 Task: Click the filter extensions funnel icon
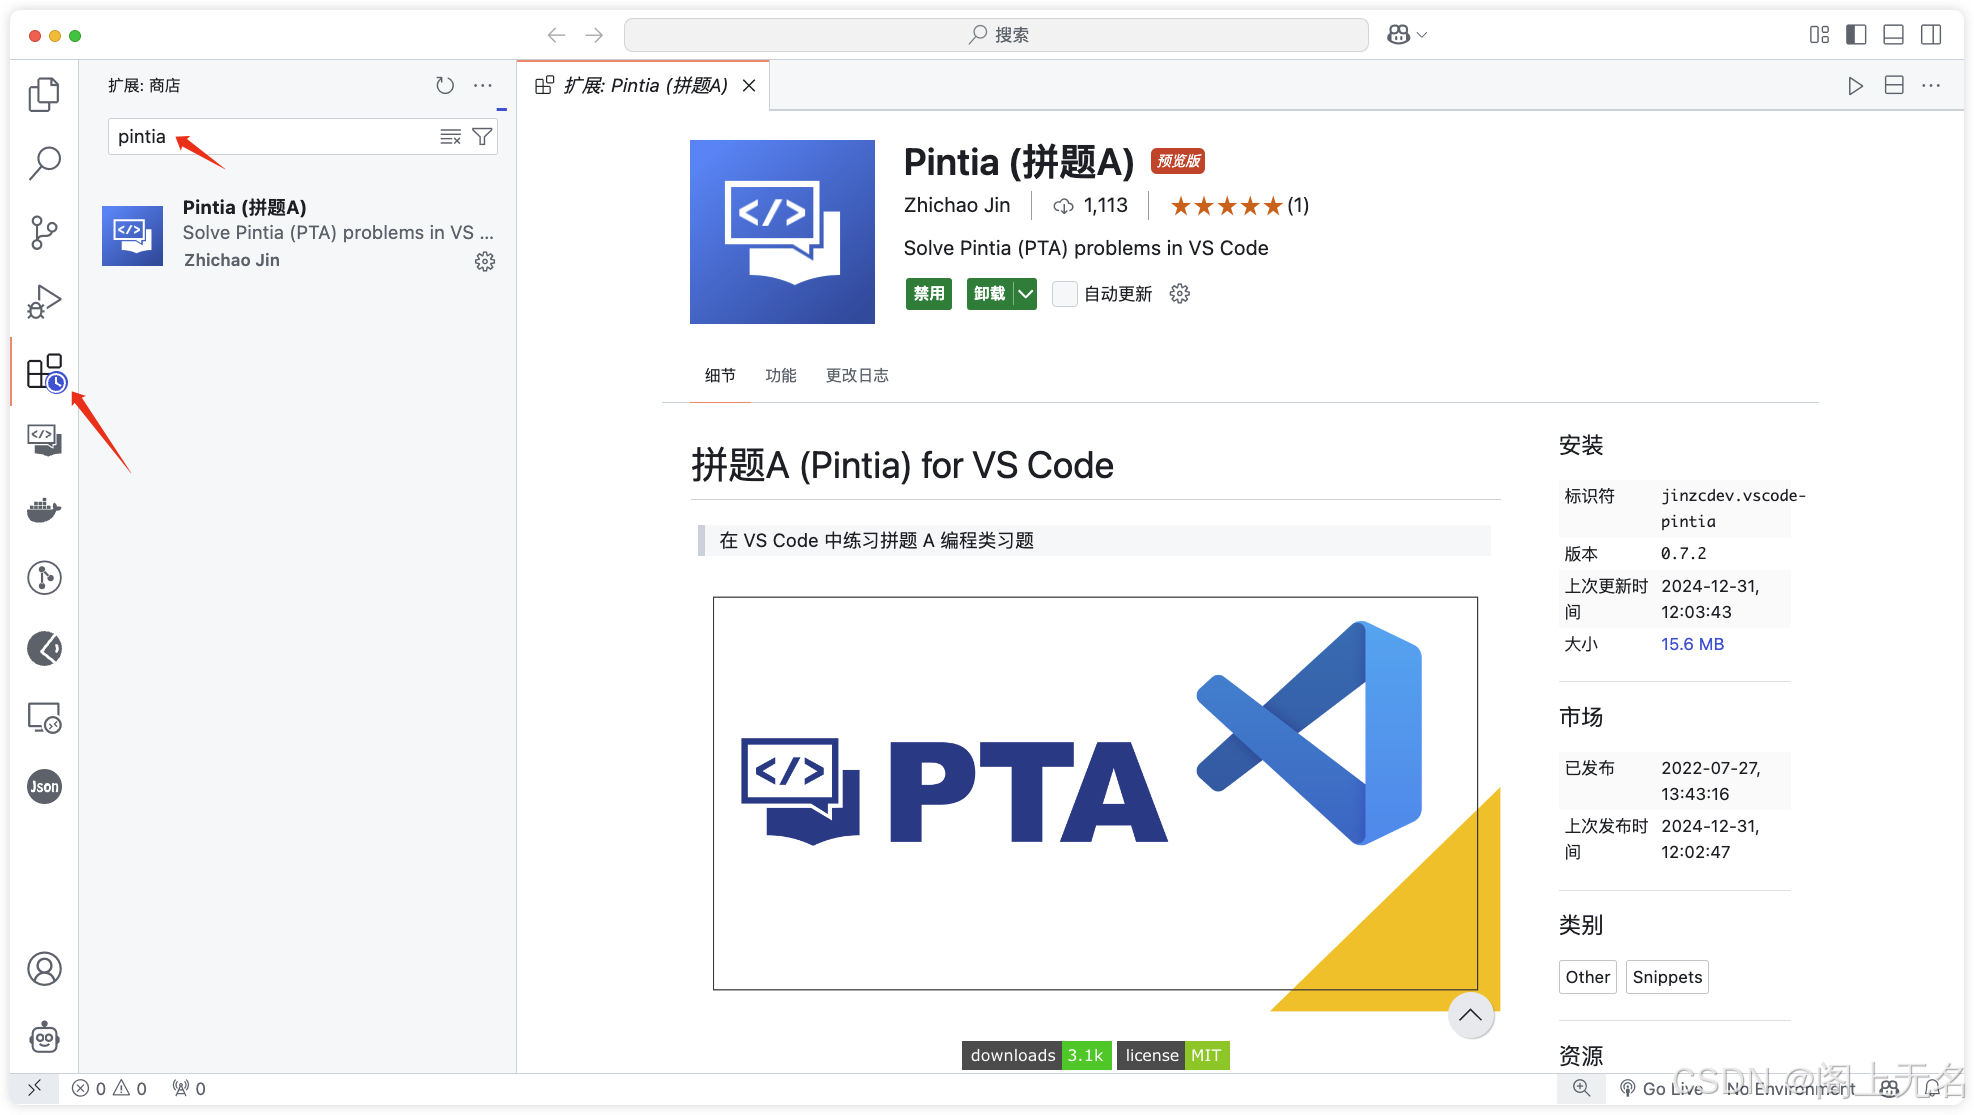click(482, 137)
